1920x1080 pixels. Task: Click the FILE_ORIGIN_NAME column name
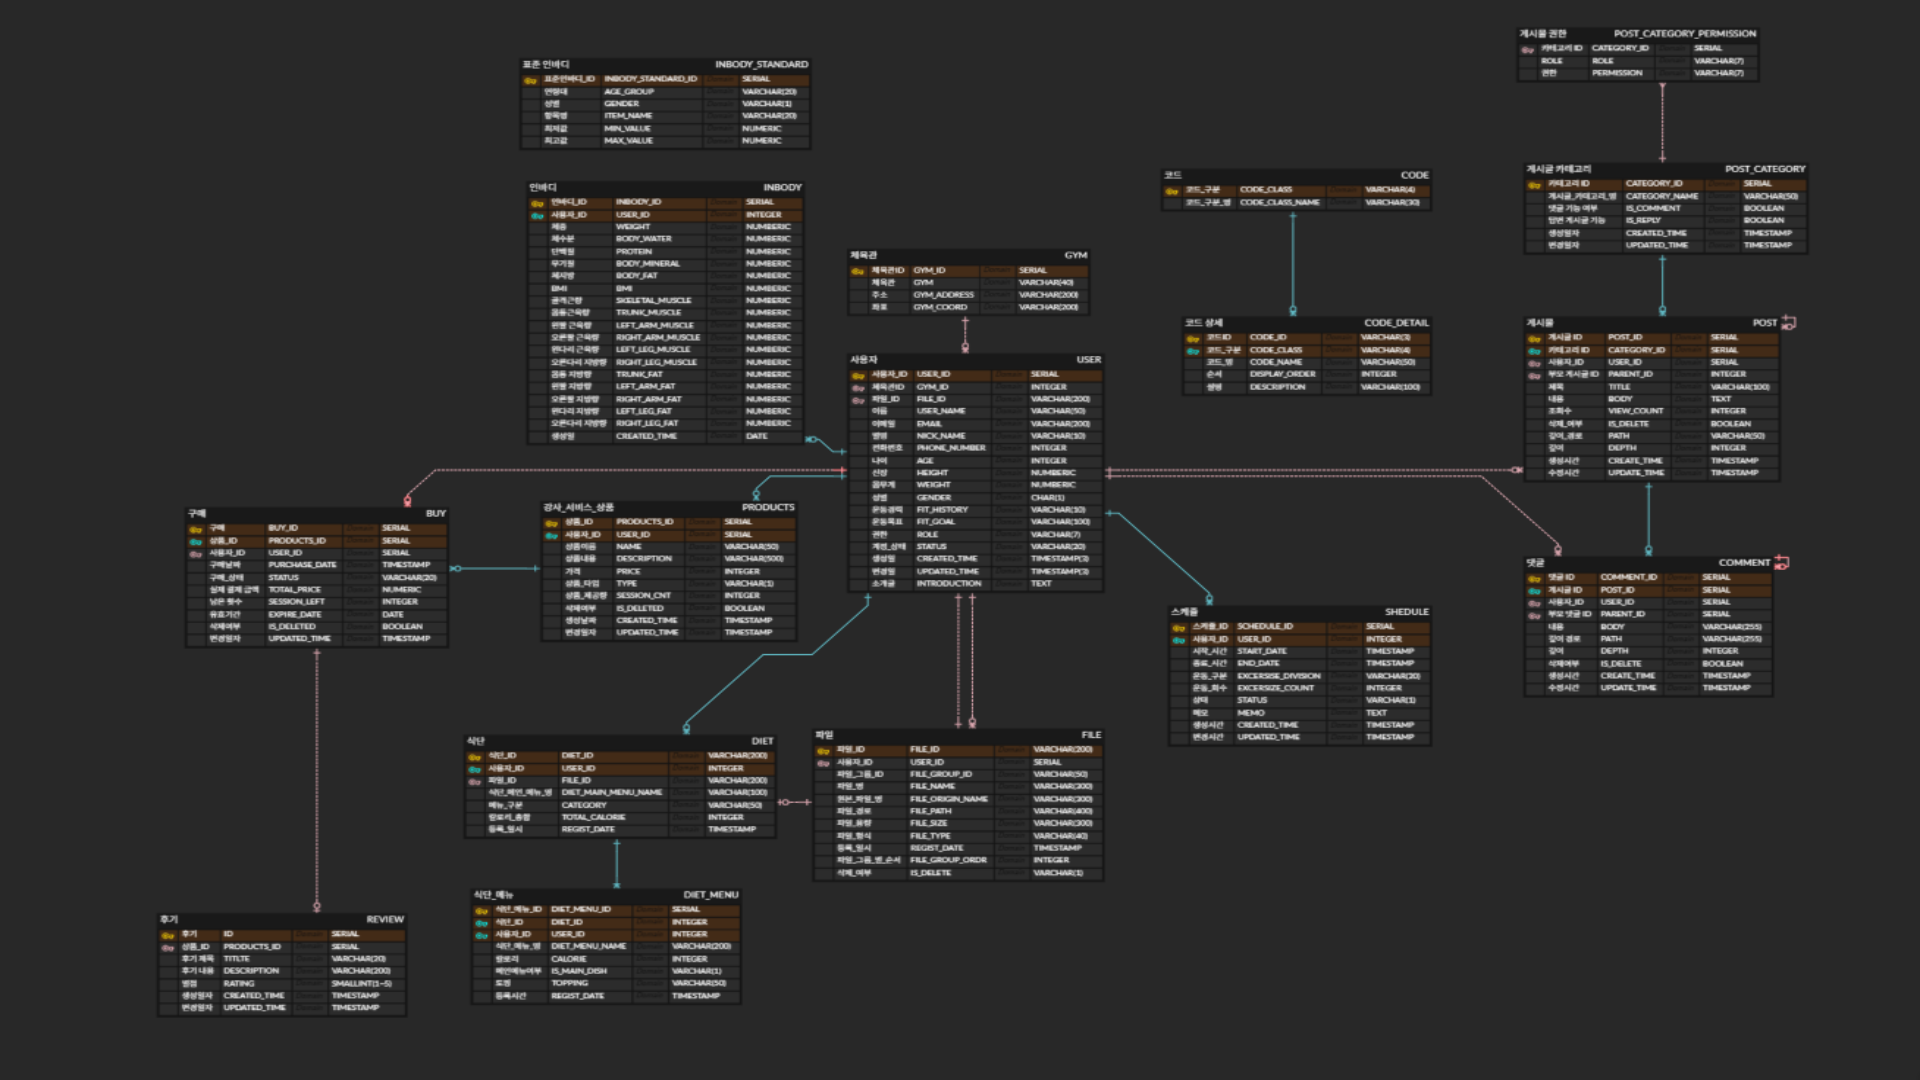tap(948, 799)
